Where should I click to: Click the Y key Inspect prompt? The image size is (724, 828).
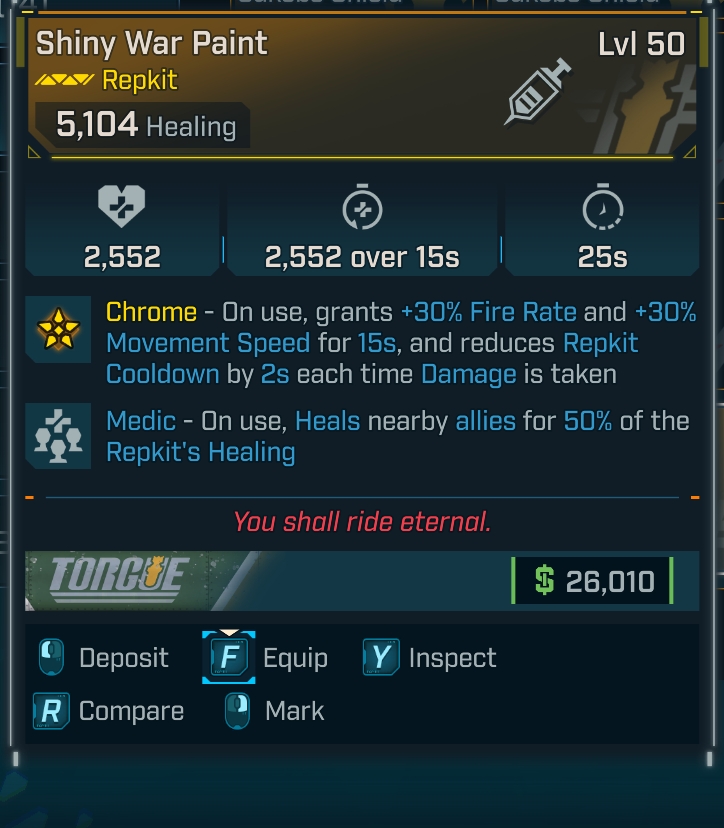coord(381,658)
